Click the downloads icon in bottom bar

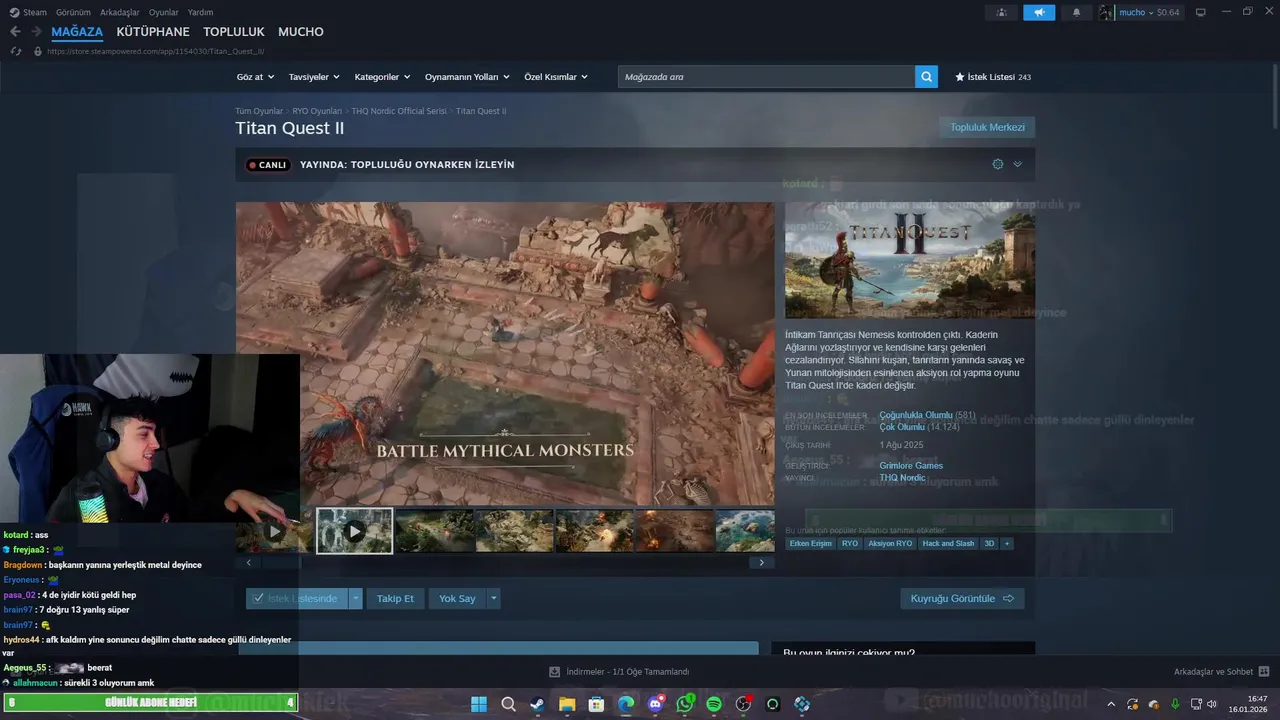(x=555, y=672)
